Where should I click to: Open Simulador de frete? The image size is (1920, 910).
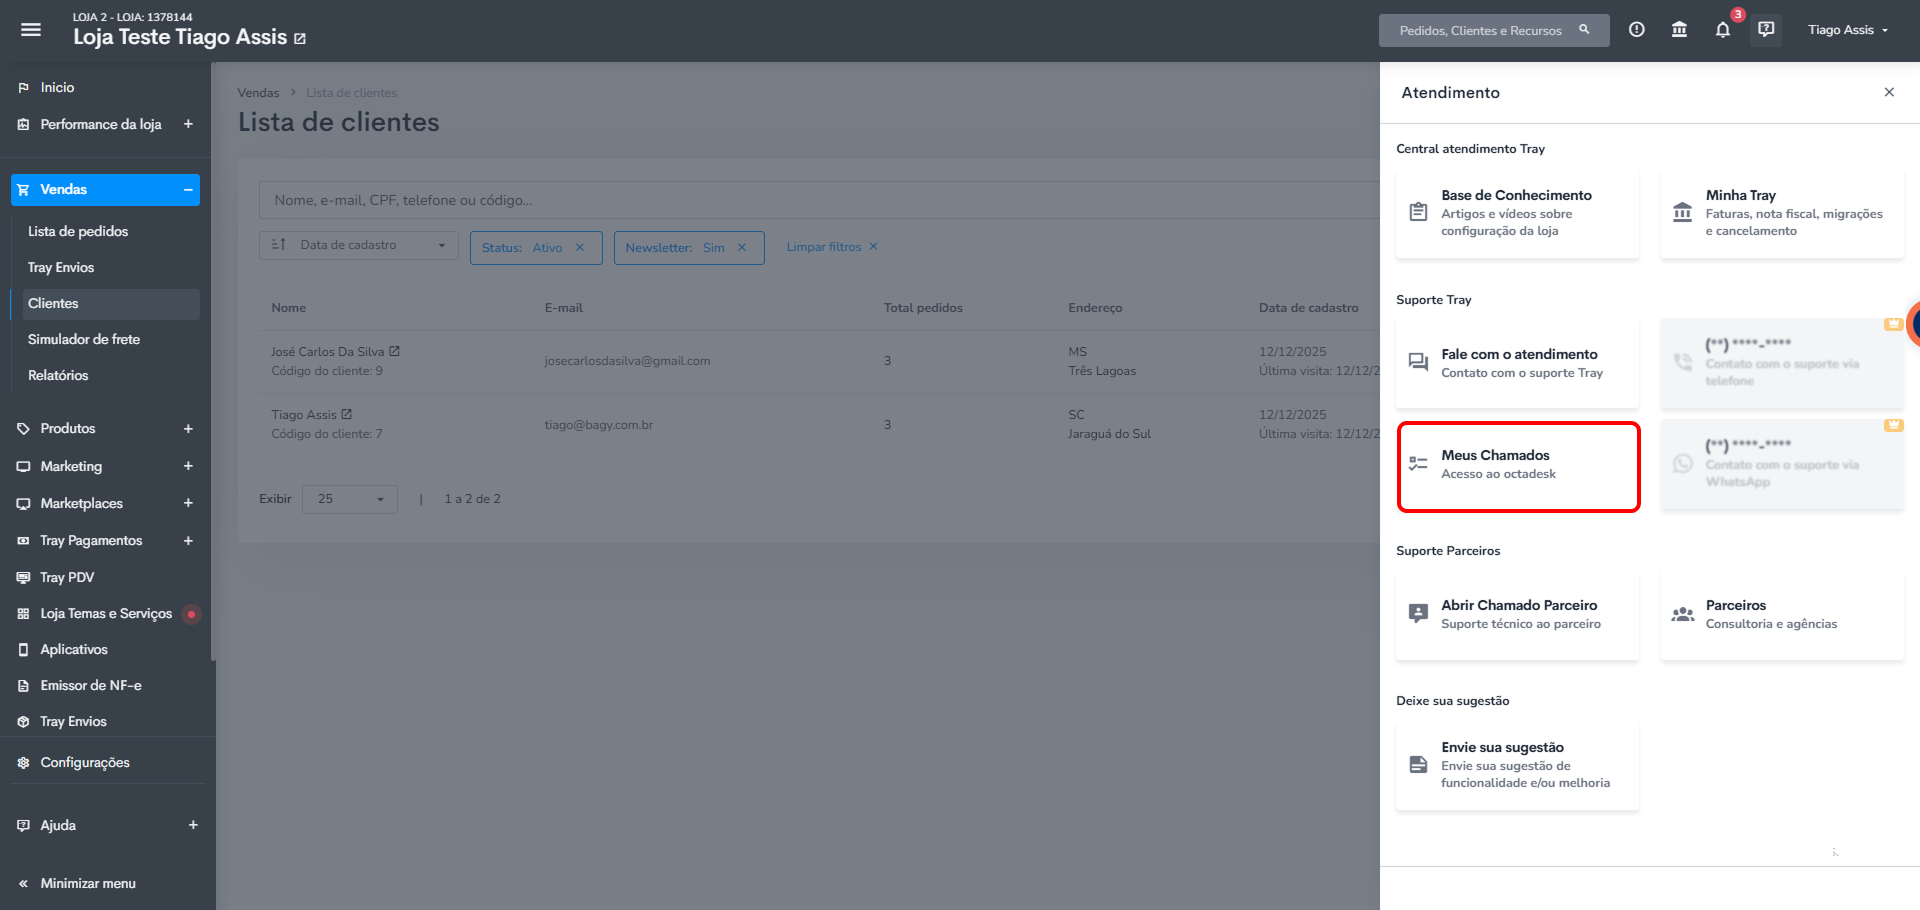point(84,340)
